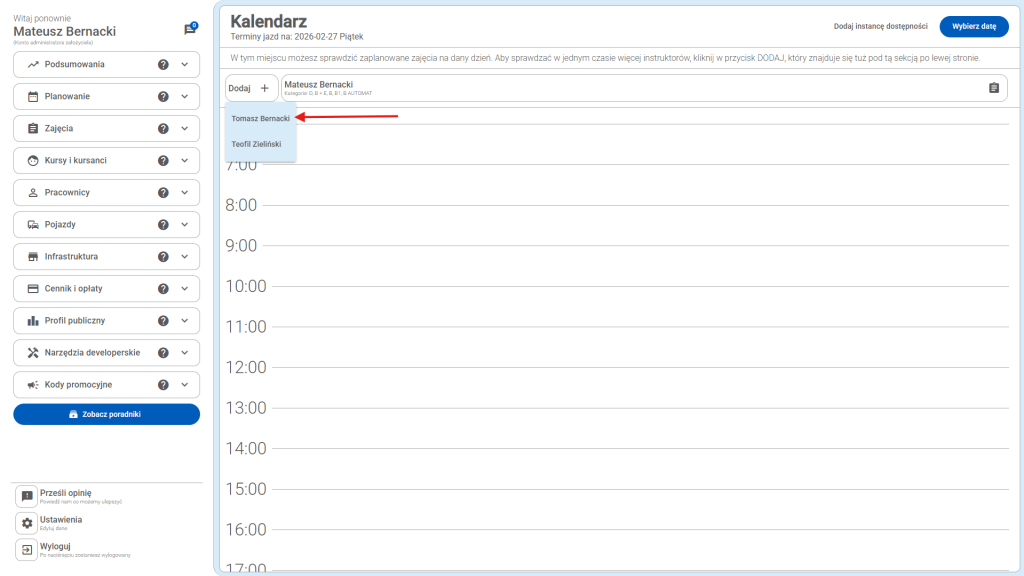The image size is (1024, 576).
Task: Open the Dodaj instructor dropdown
Action: click(x=251, y=88)
